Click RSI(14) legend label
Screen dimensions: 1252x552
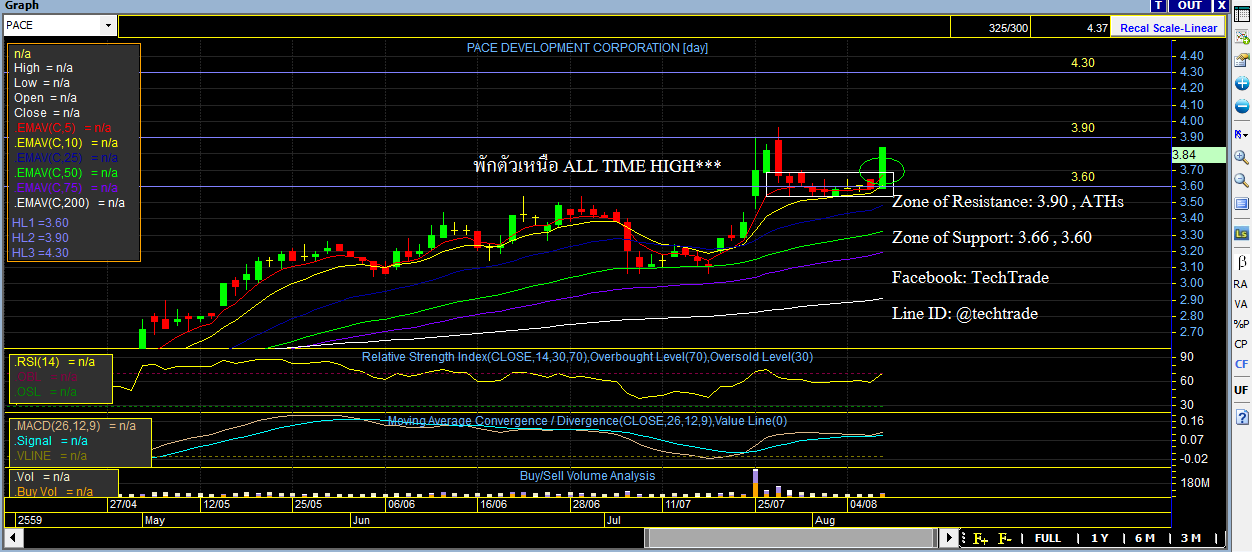pos(55,362)
